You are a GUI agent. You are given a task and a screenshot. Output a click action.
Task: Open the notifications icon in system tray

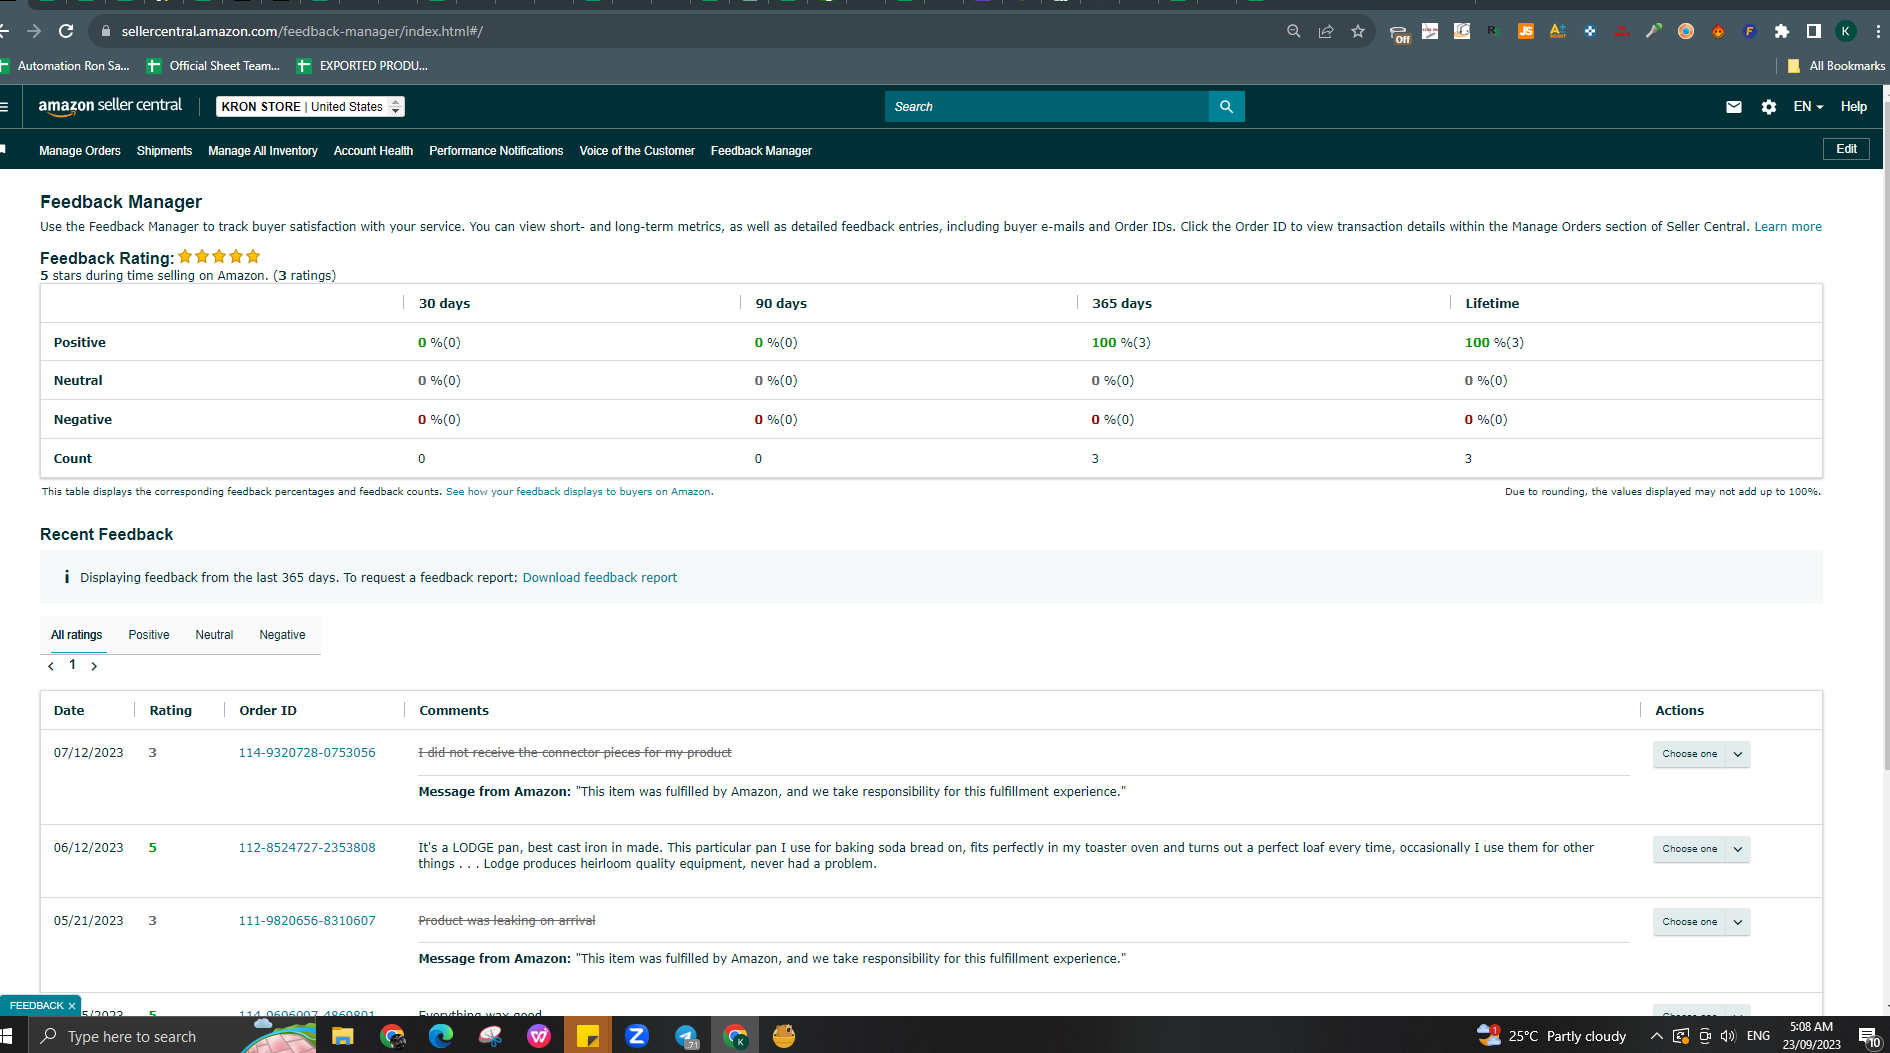(x=1868, y=1036)
